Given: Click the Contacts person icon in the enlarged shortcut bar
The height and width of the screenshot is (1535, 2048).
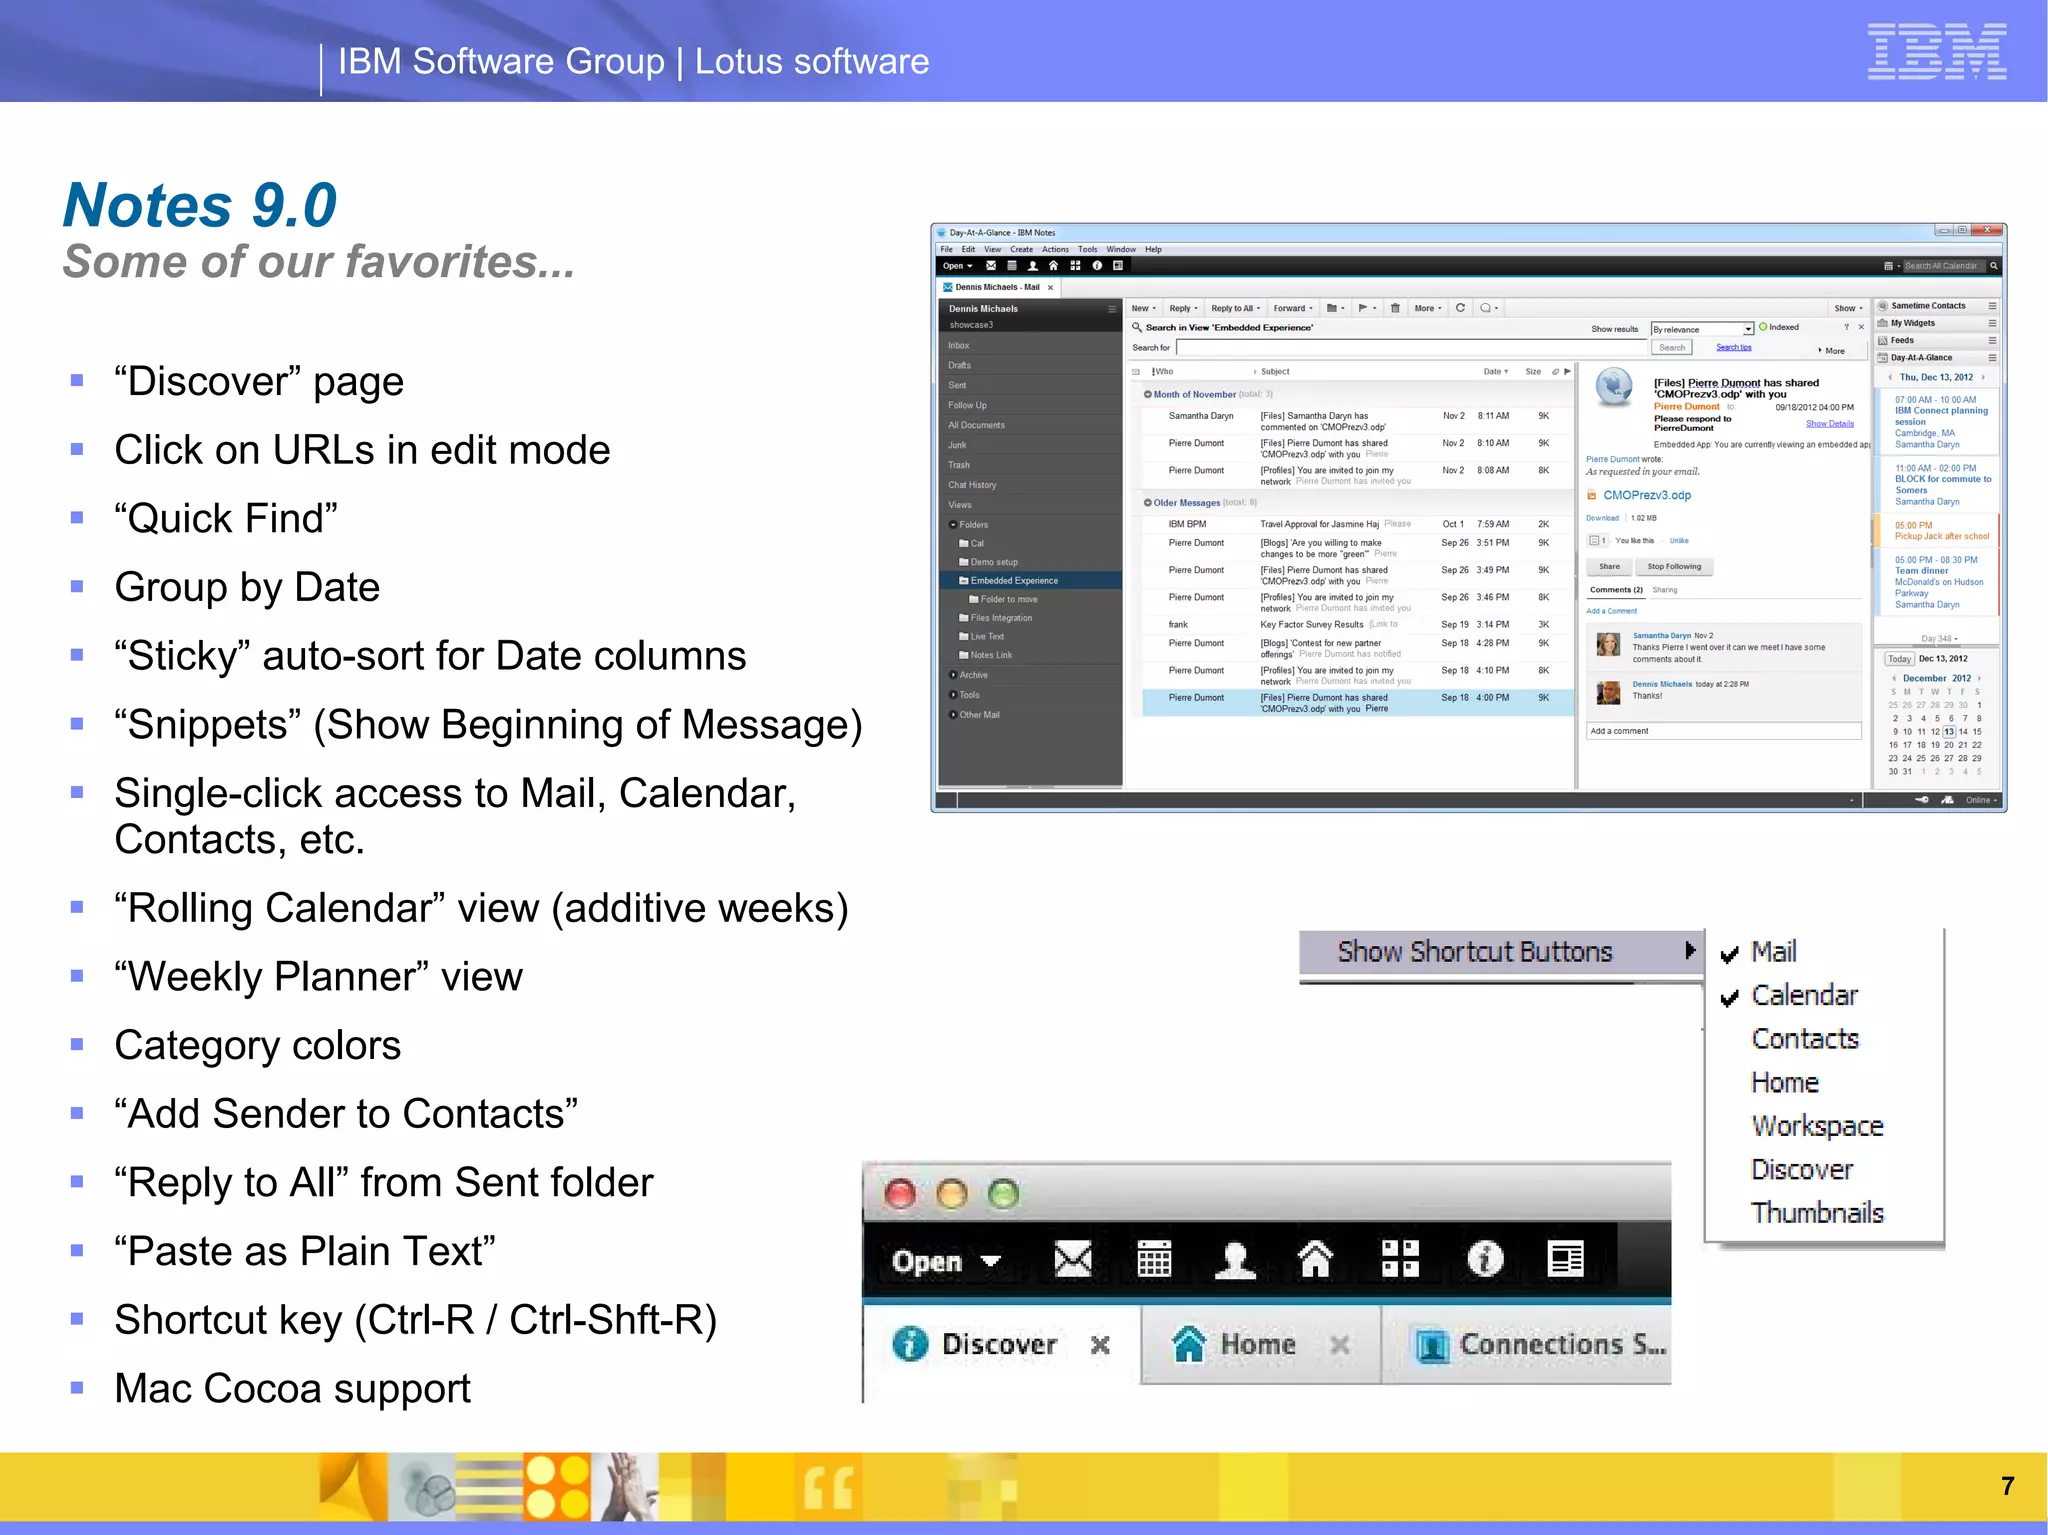Looking at the screenshot, I should tap(1235, 1259).
